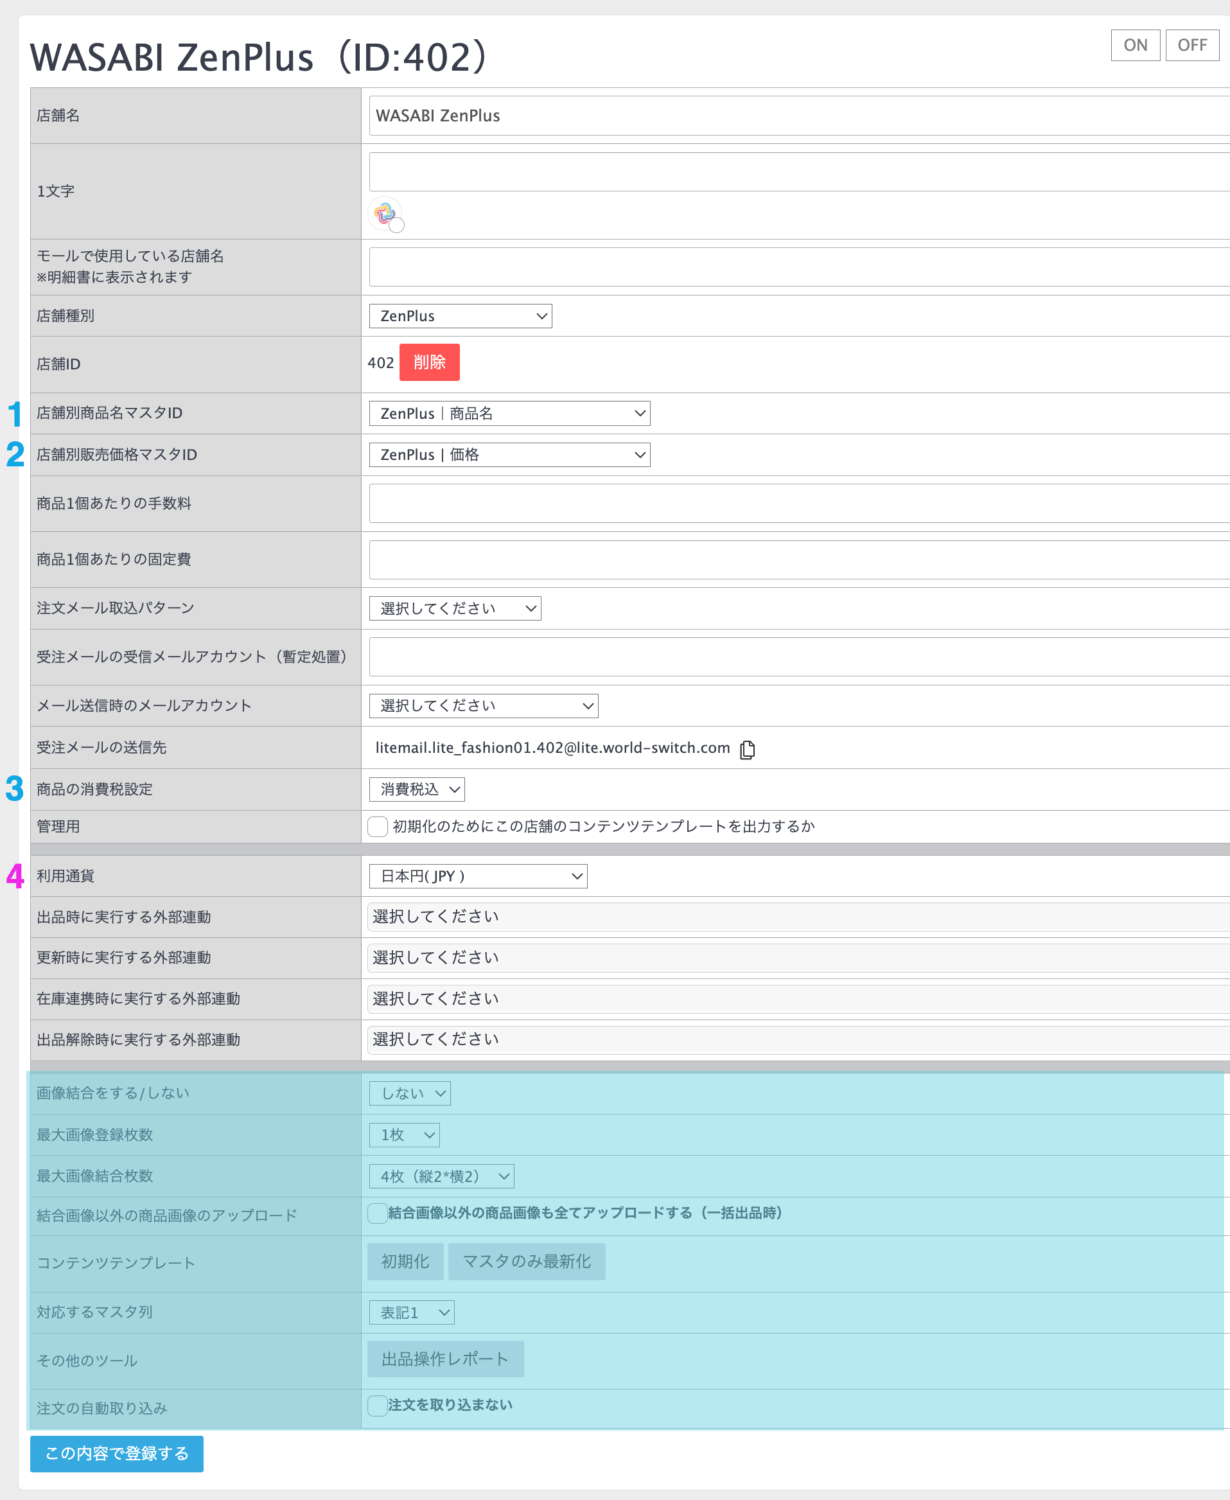Click the マスタのみ最新化 button
Image resolution: width=1230 pixels, height=1500 pixels.
point(527,1261)
